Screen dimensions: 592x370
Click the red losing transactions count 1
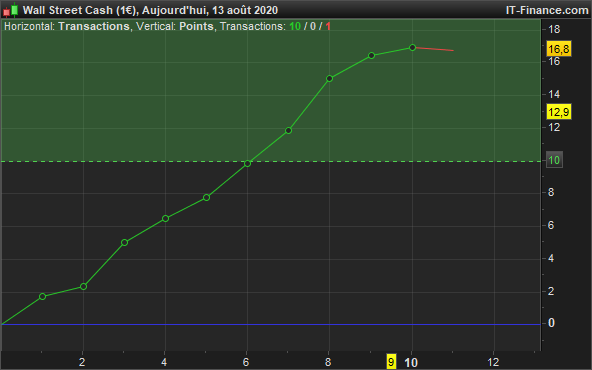point(328,26)
